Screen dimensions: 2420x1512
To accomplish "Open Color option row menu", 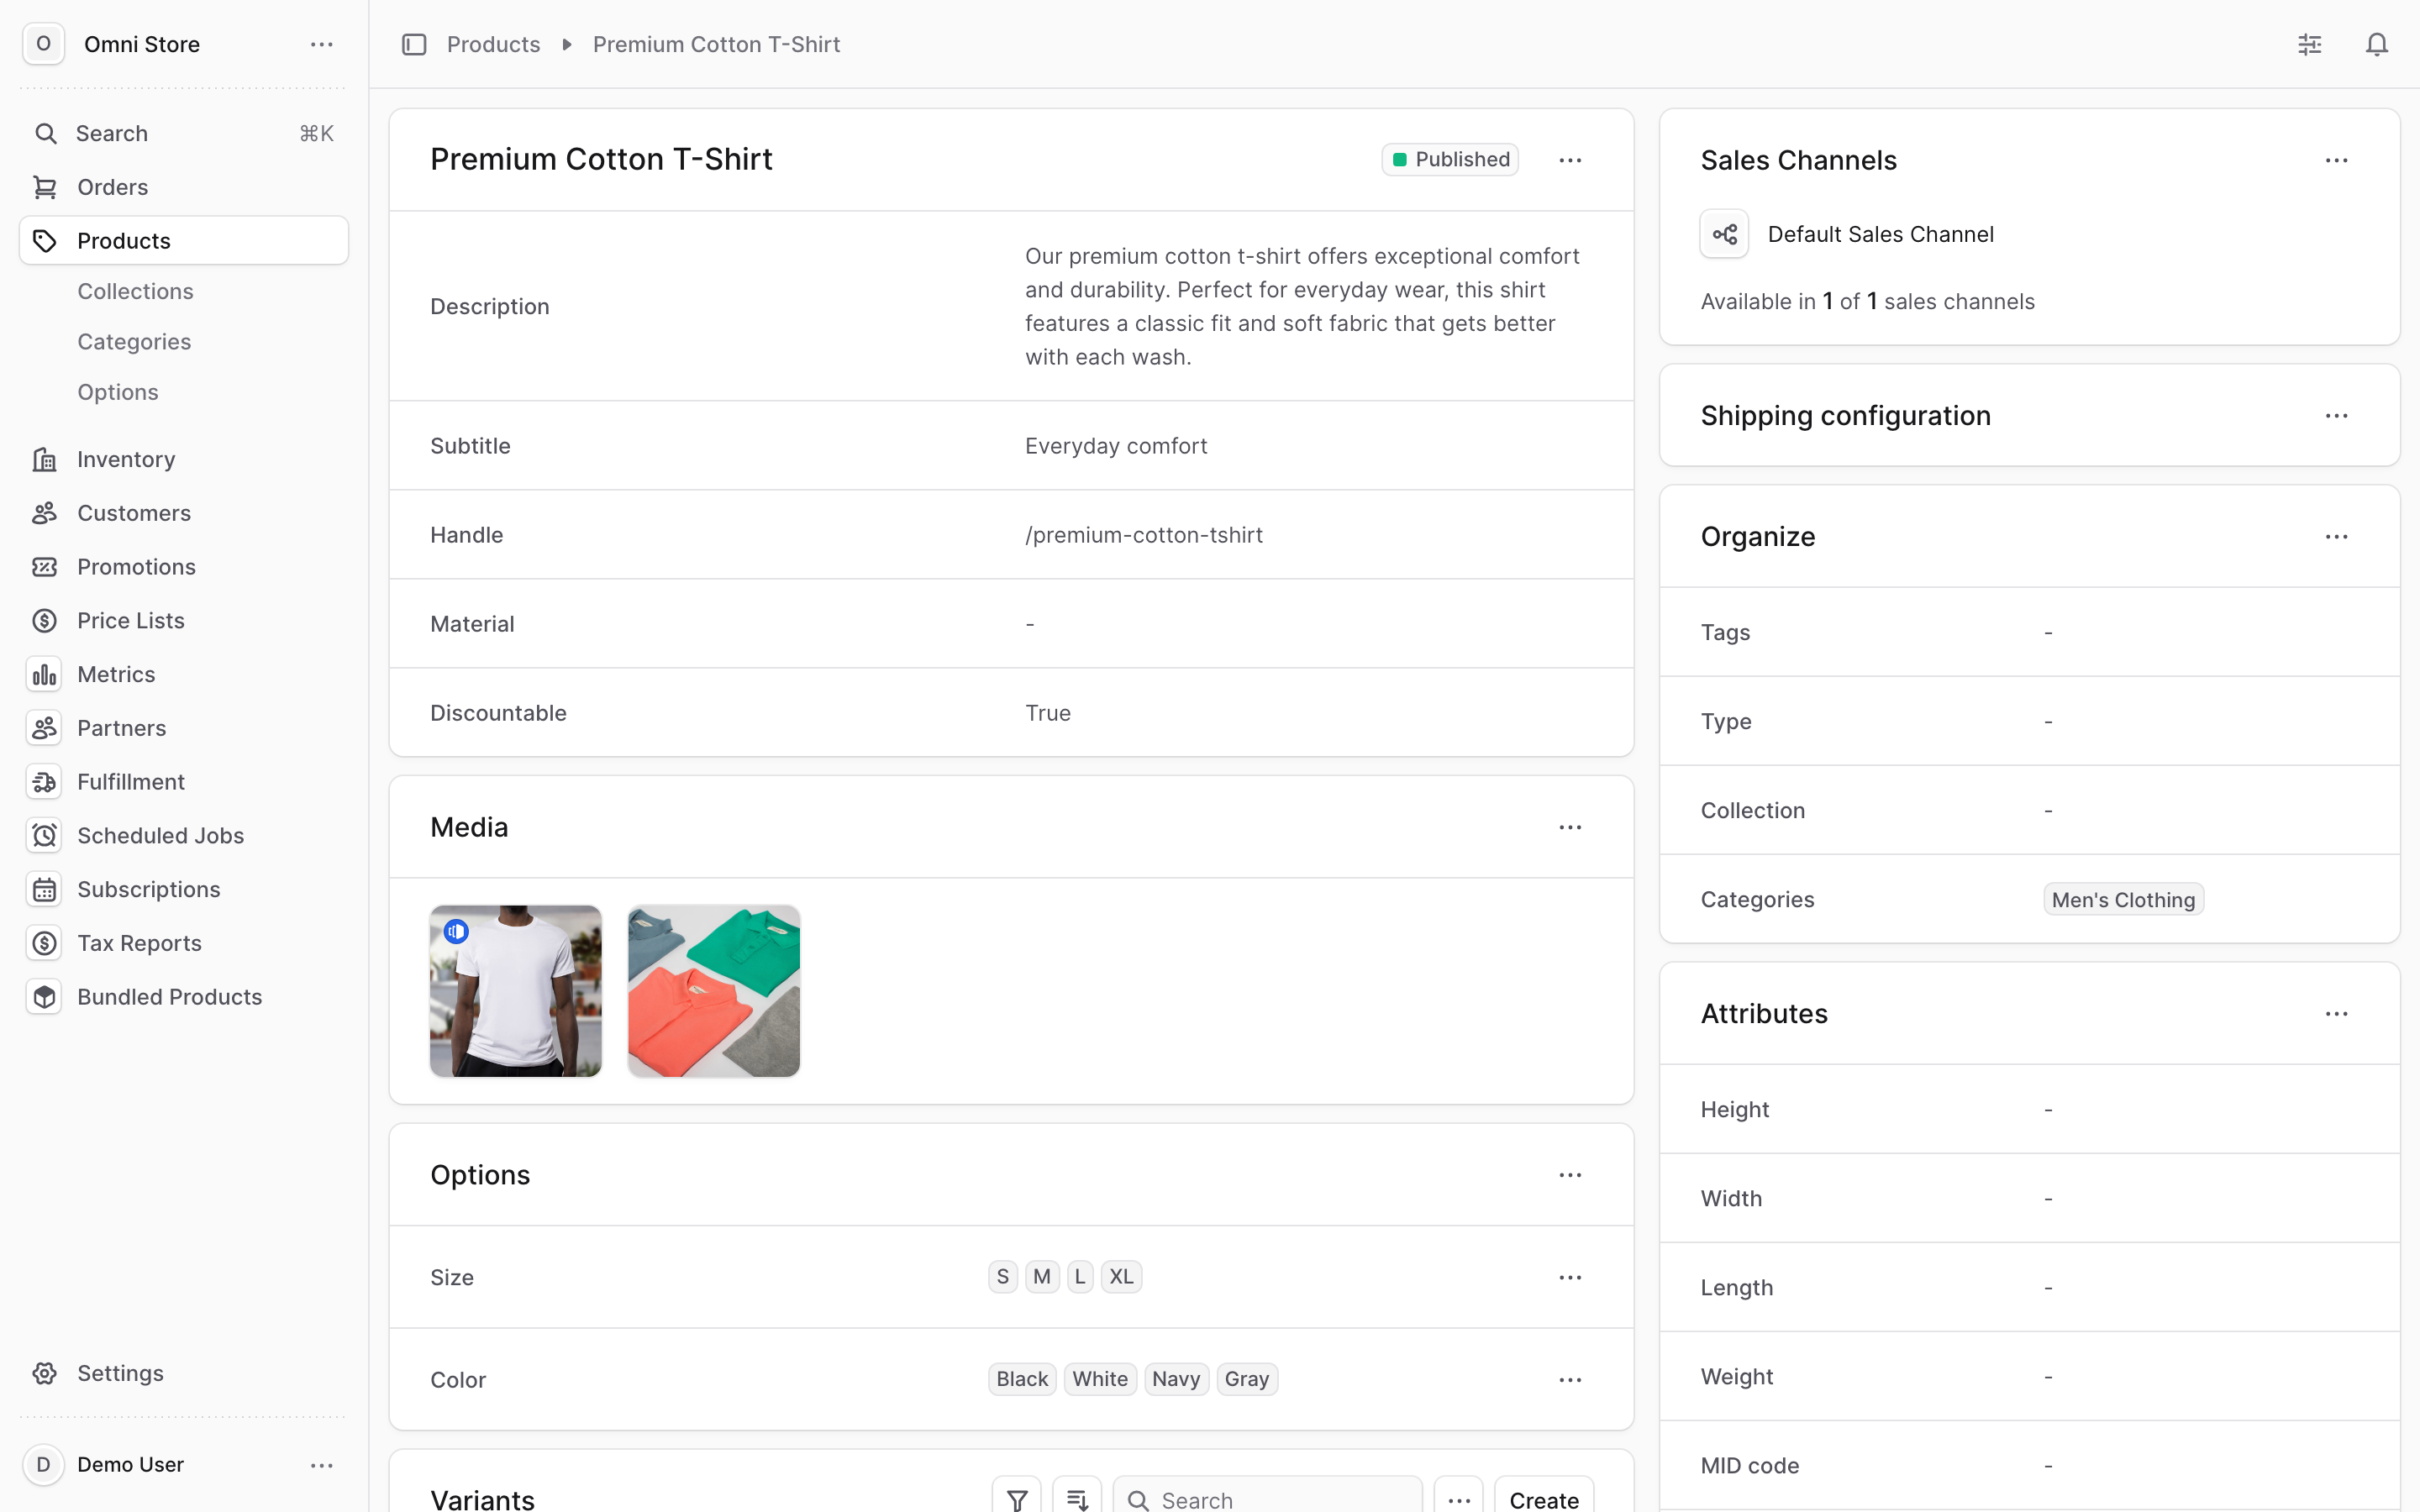I will 1570,1379.
